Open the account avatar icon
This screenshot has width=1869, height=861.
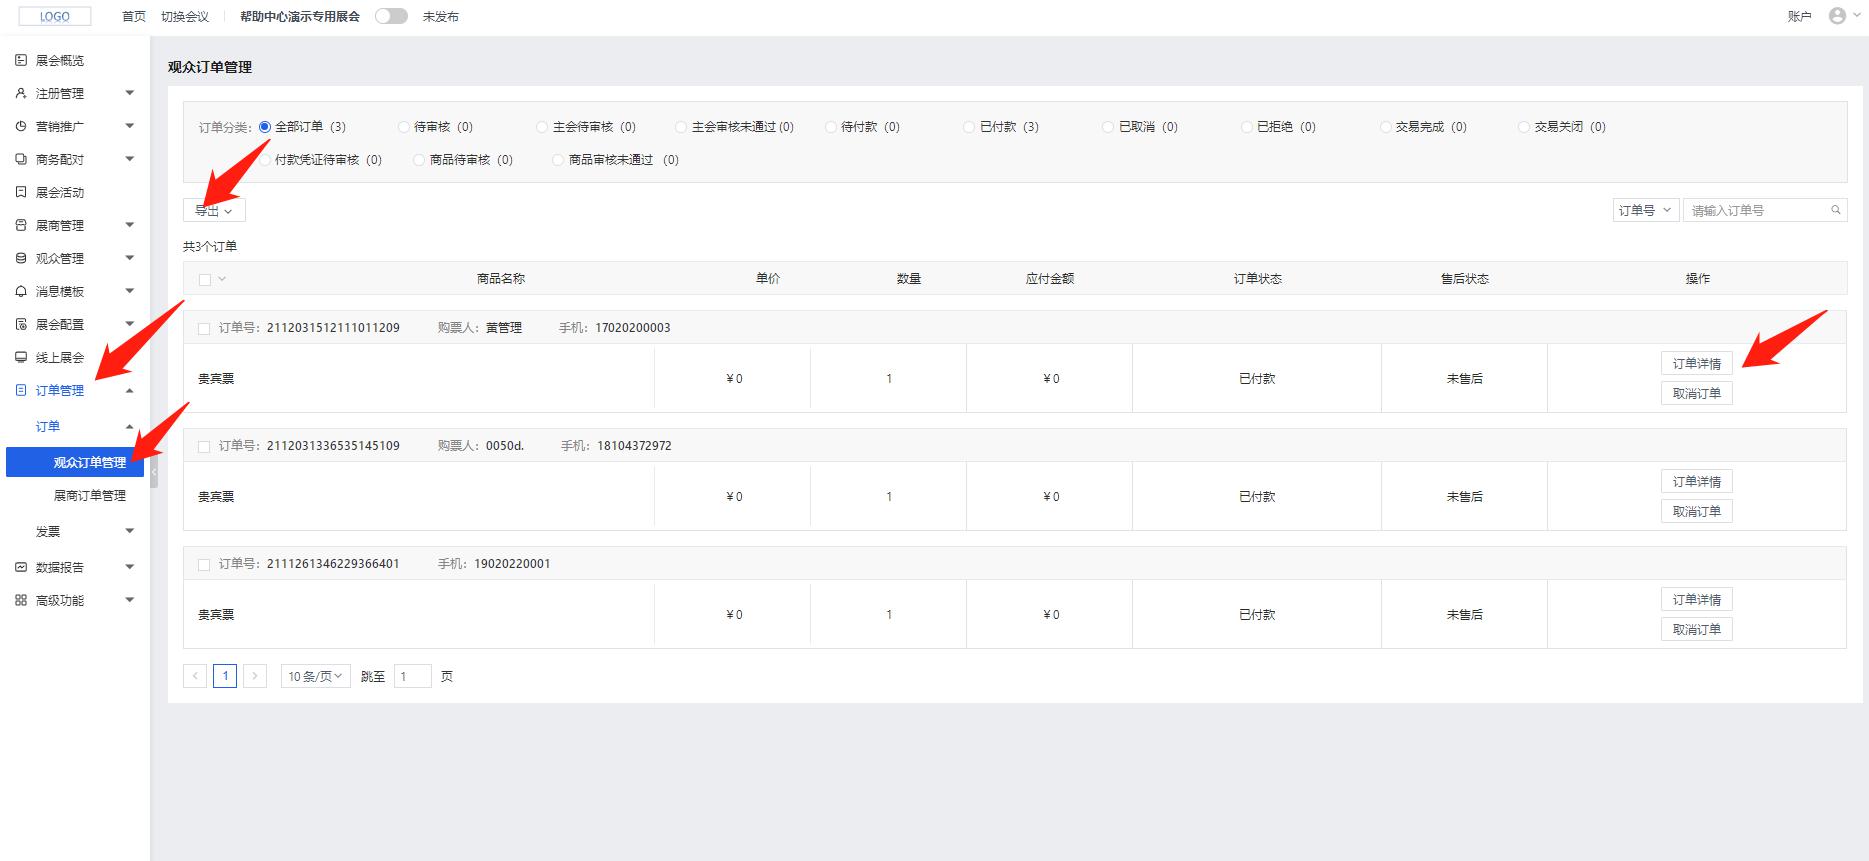1836,16
